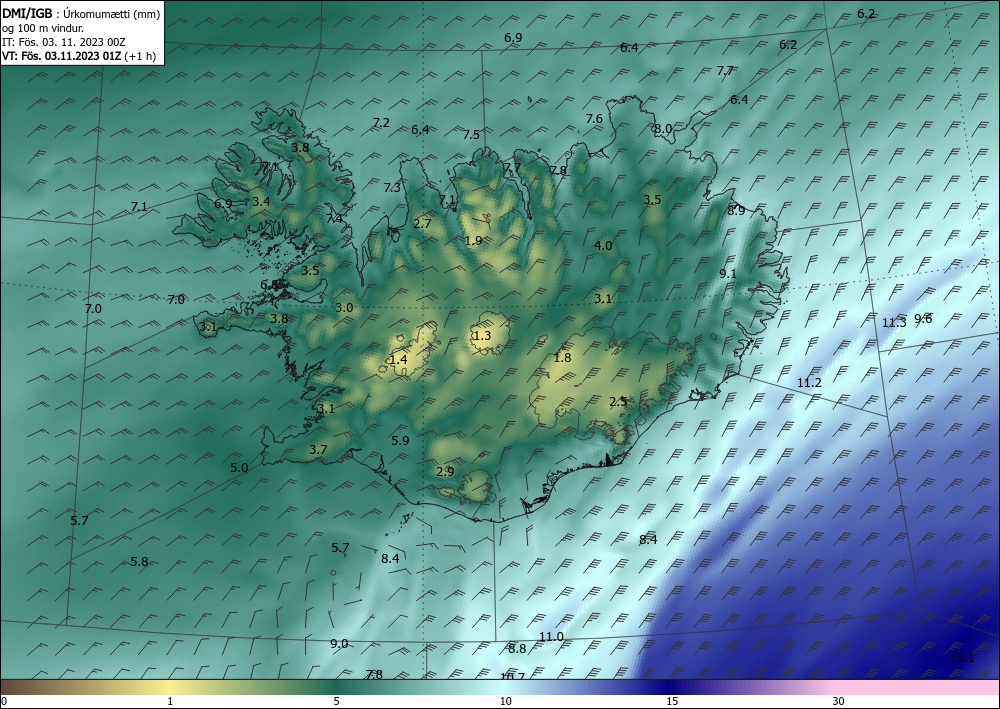
Task: Click the 5.8 value on the map
Action: click(x=140, y=562)
